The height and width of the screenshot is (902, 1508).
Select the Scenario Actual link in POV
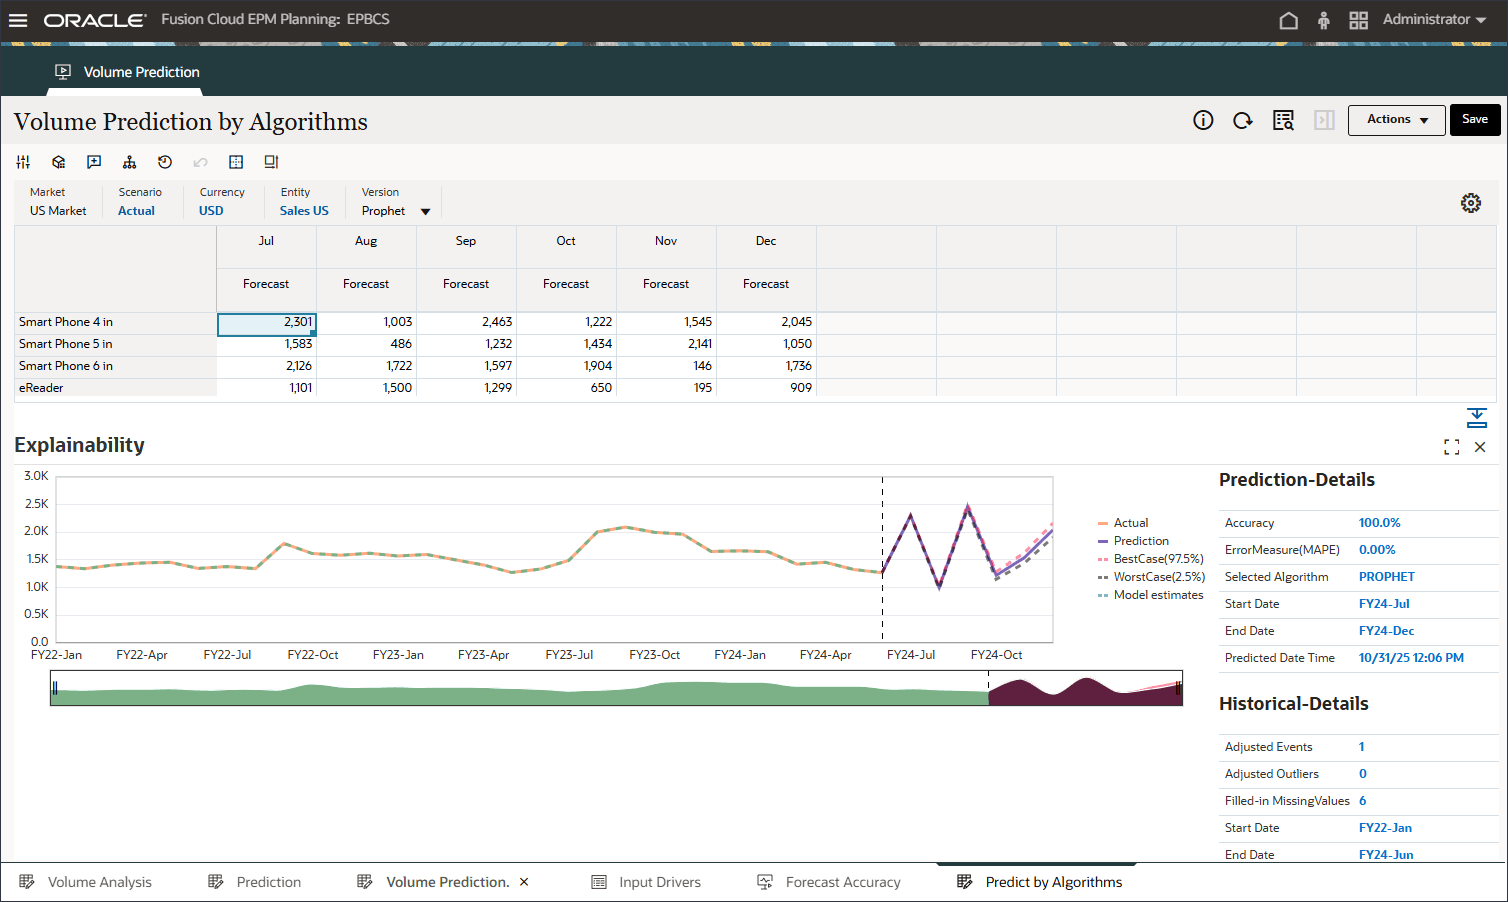click(x=136, y=211)
